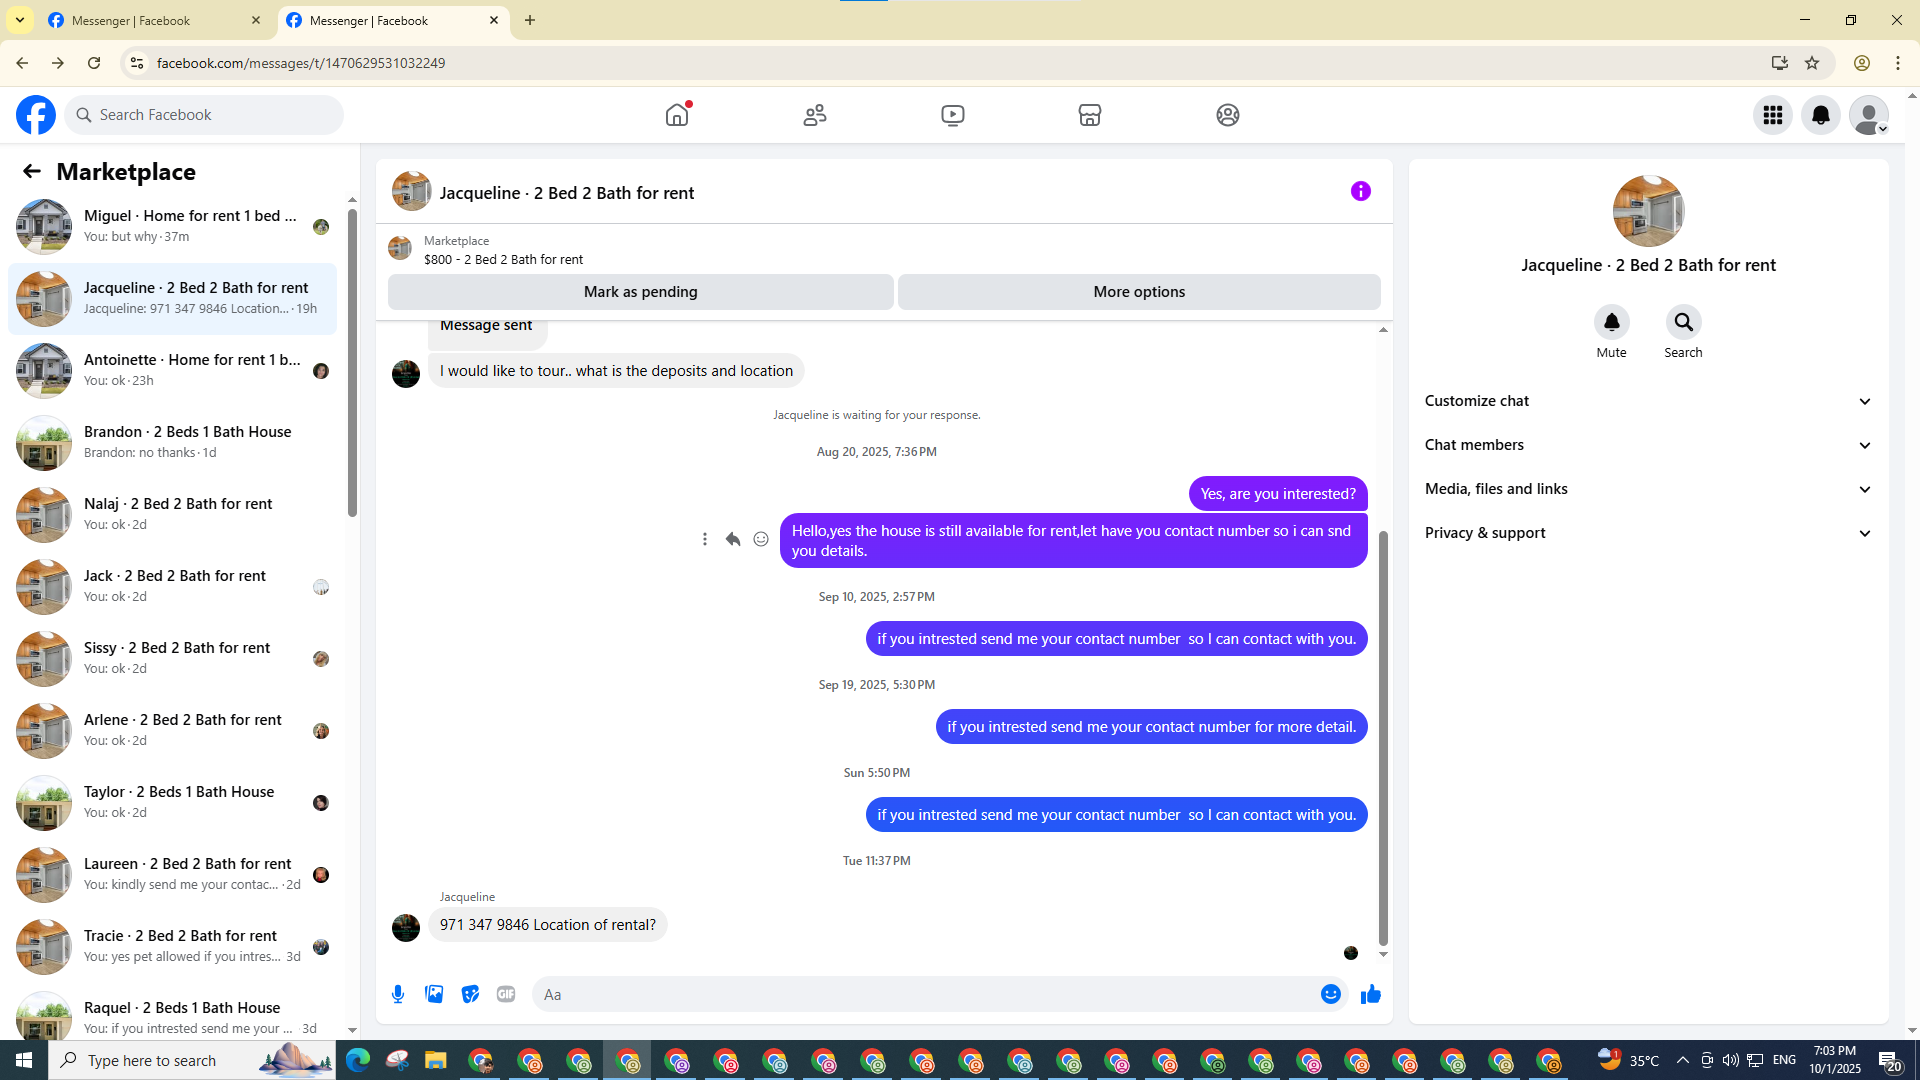Open Taylor's 2 Beds 1 Bath House chat
Viewport: 1920px width, 1080px height.
click(172, 802)
